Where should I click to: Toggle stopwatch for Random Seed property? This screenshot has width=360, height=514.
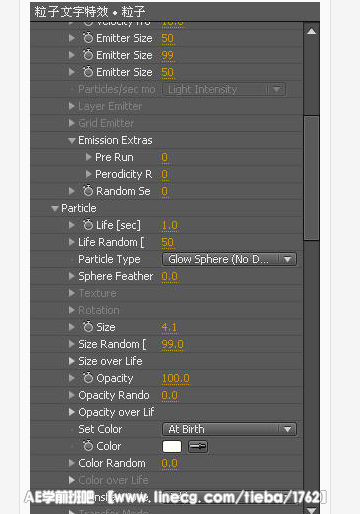tap(88, 191)
